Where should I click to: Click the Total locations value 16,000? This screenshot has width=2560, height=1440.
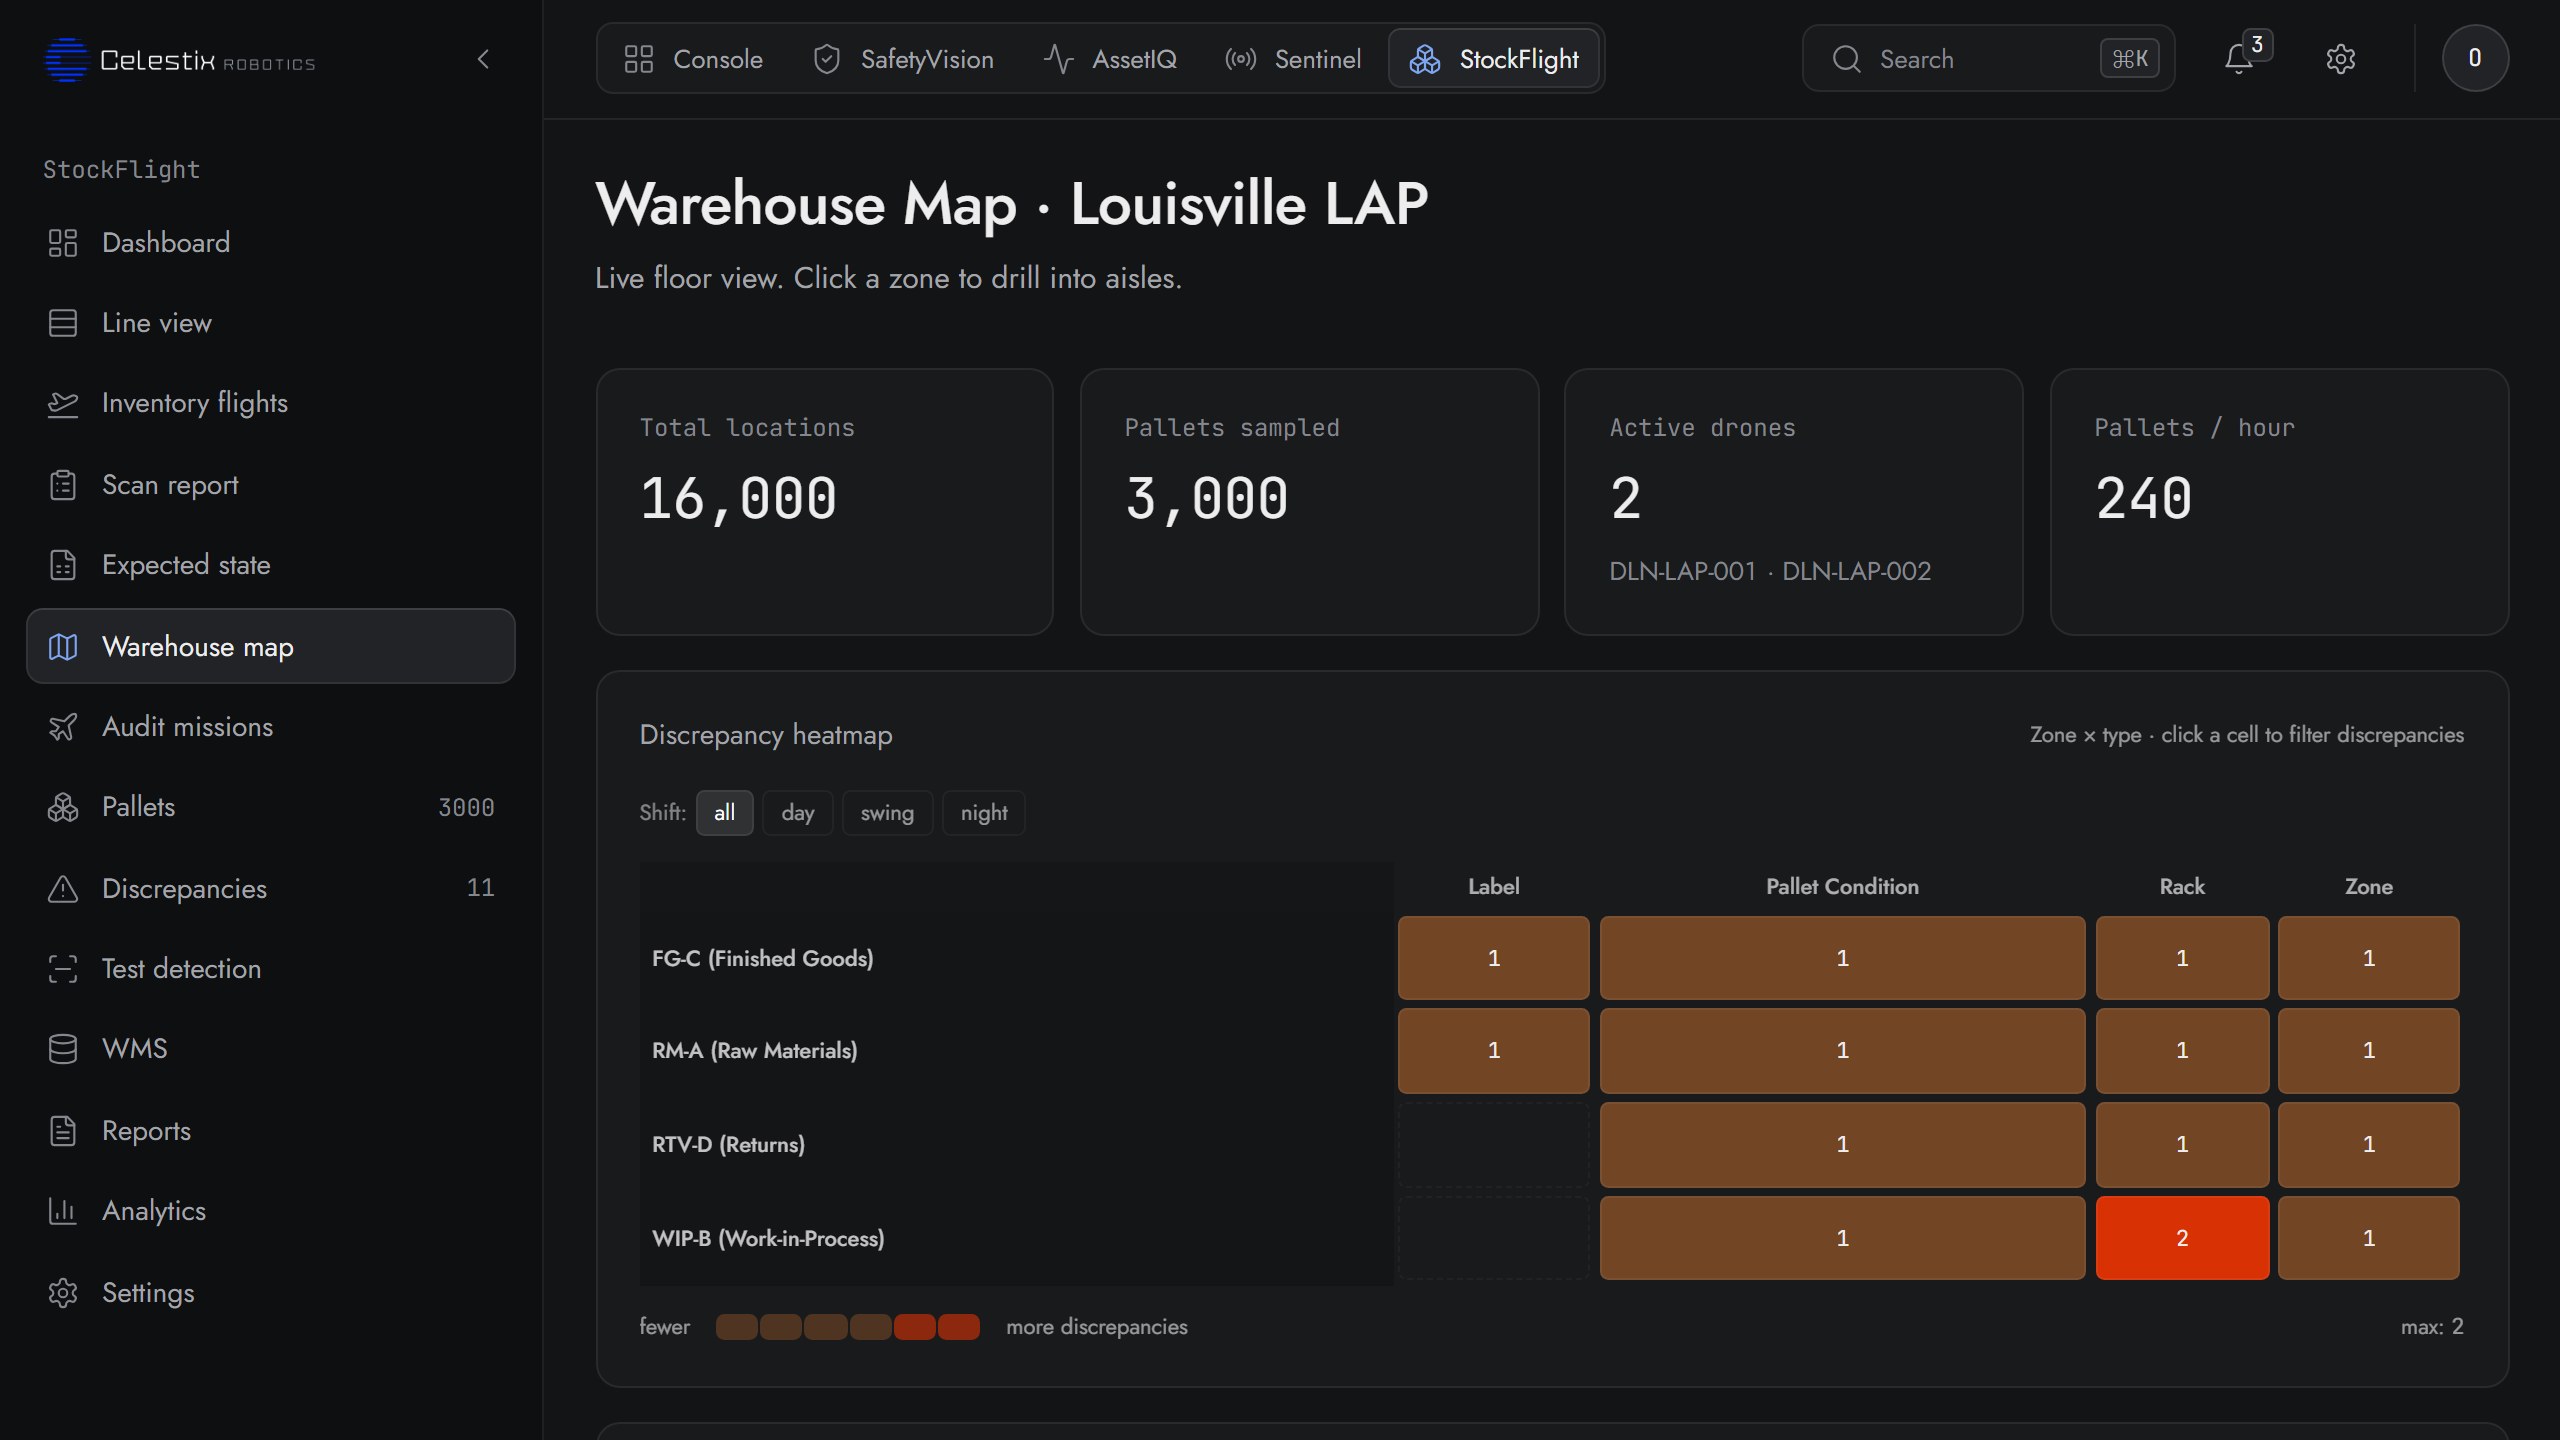click(x=738, y=498)
